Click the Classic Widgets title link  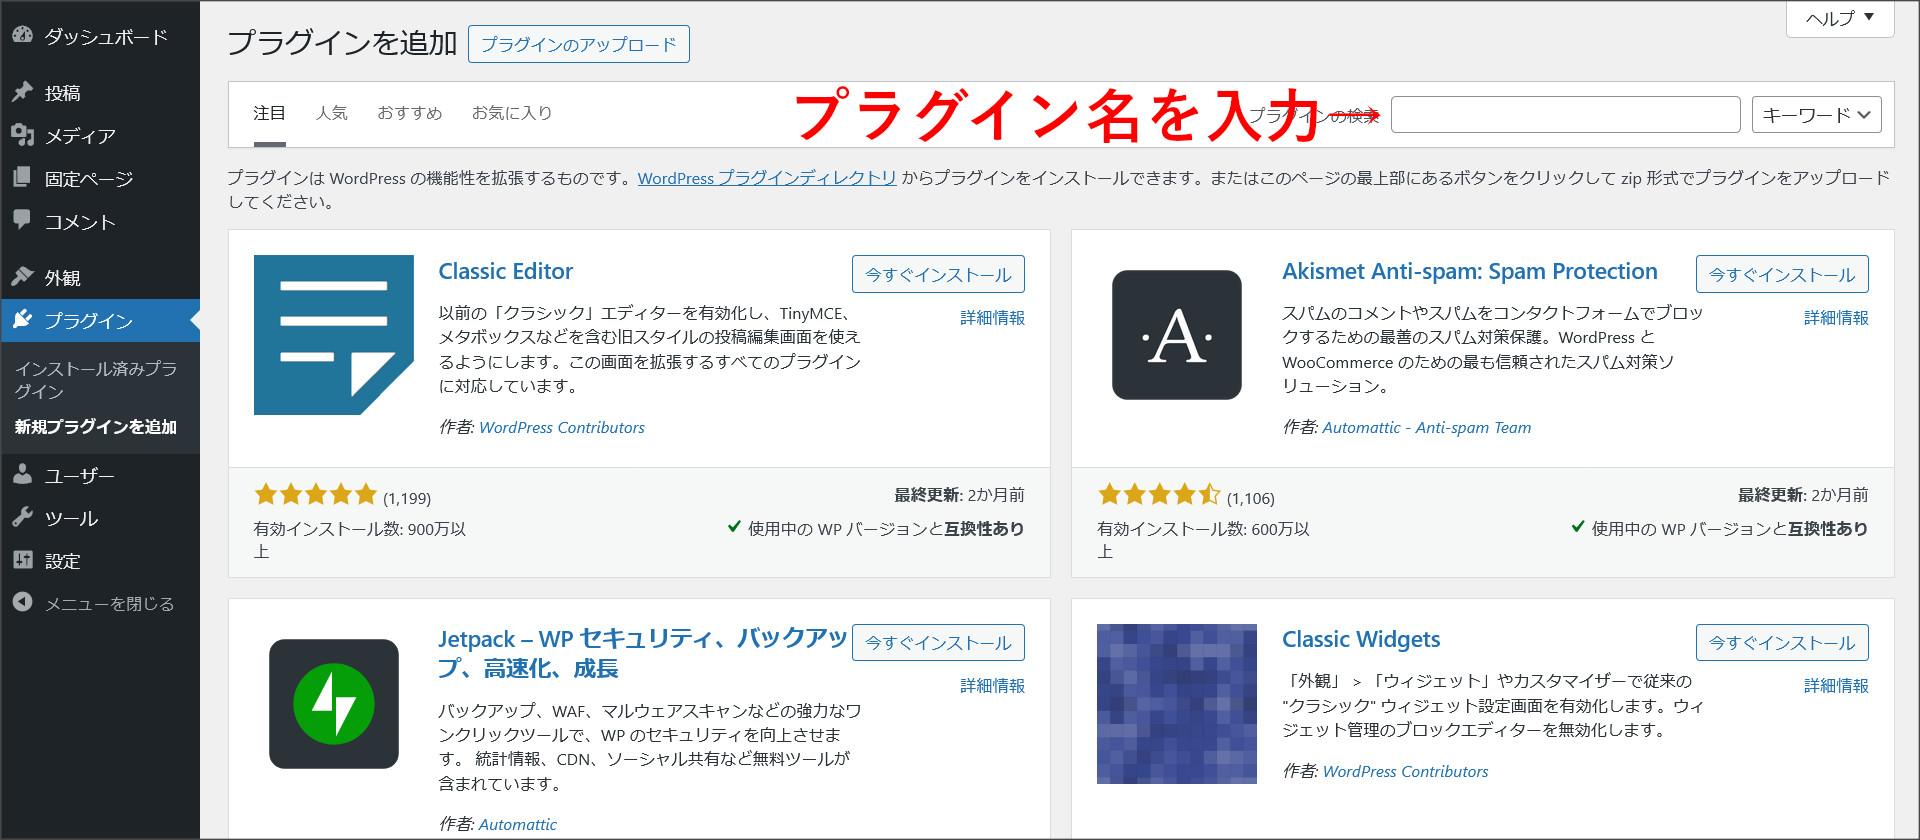[1361, 639]
